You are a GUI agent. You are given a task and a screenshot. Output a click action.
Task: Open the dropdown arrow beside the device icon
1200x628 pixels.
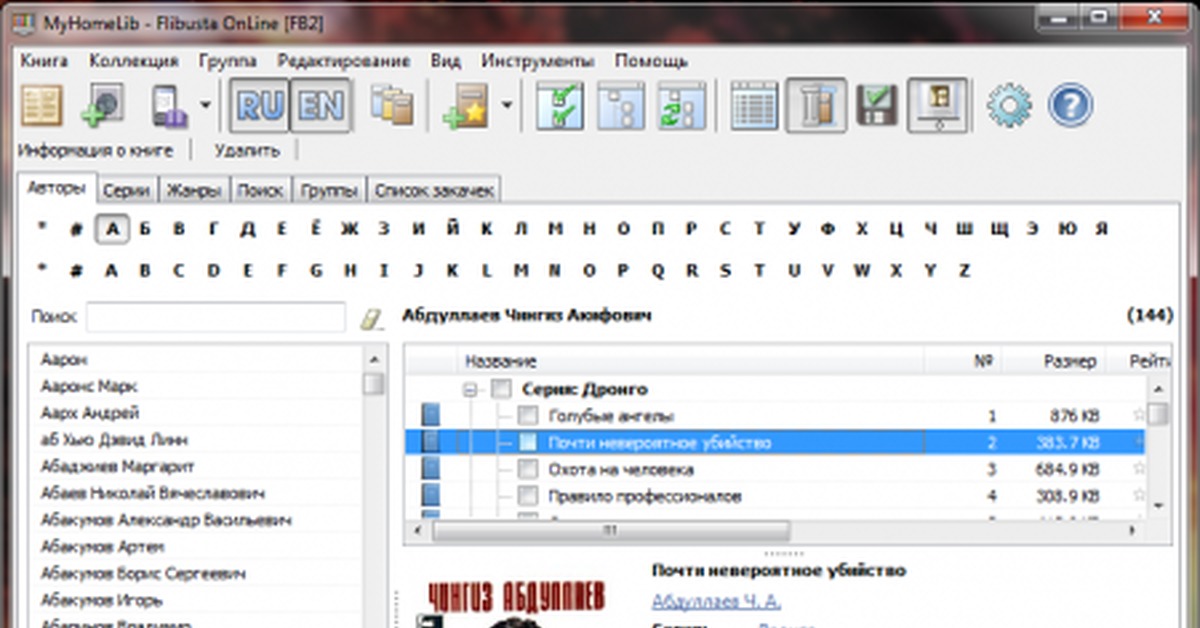[205, 105]
